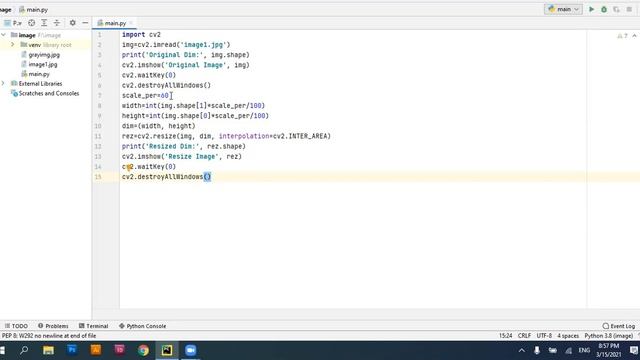Click the Stop button in the run toolbar
Viewport: 640px width, 360px height.
coord(629,9)
